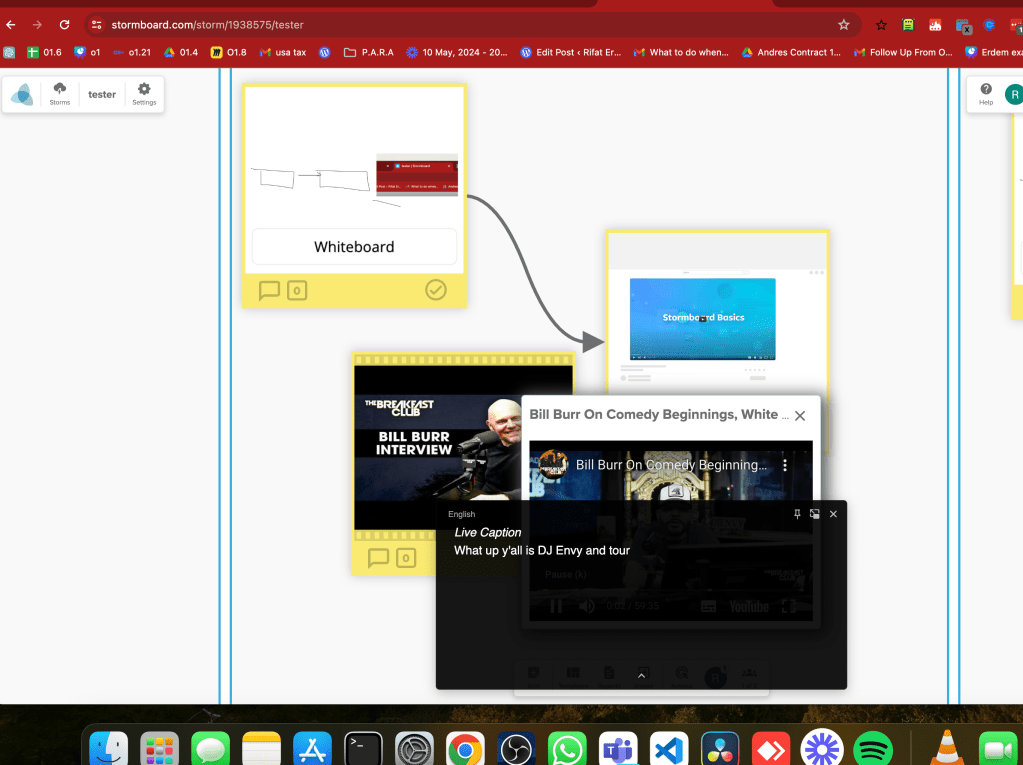The image size is (1023, 765).
Task: Open WhatsApp from the Dock
Action: [x=567, y=749]
